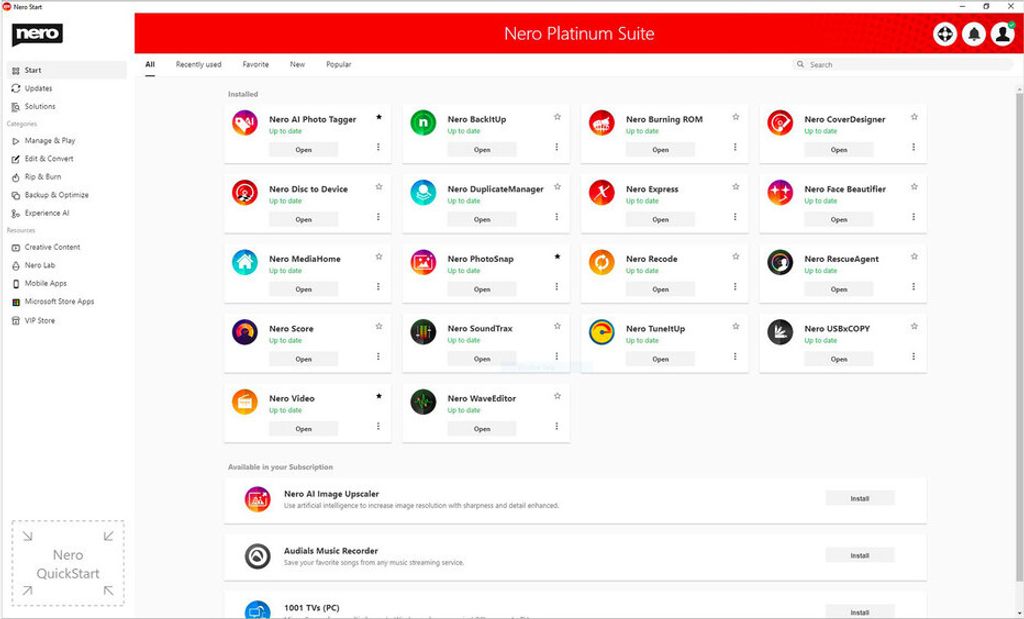Launch the Nero QuickStart panel

[x=68, y=563]
